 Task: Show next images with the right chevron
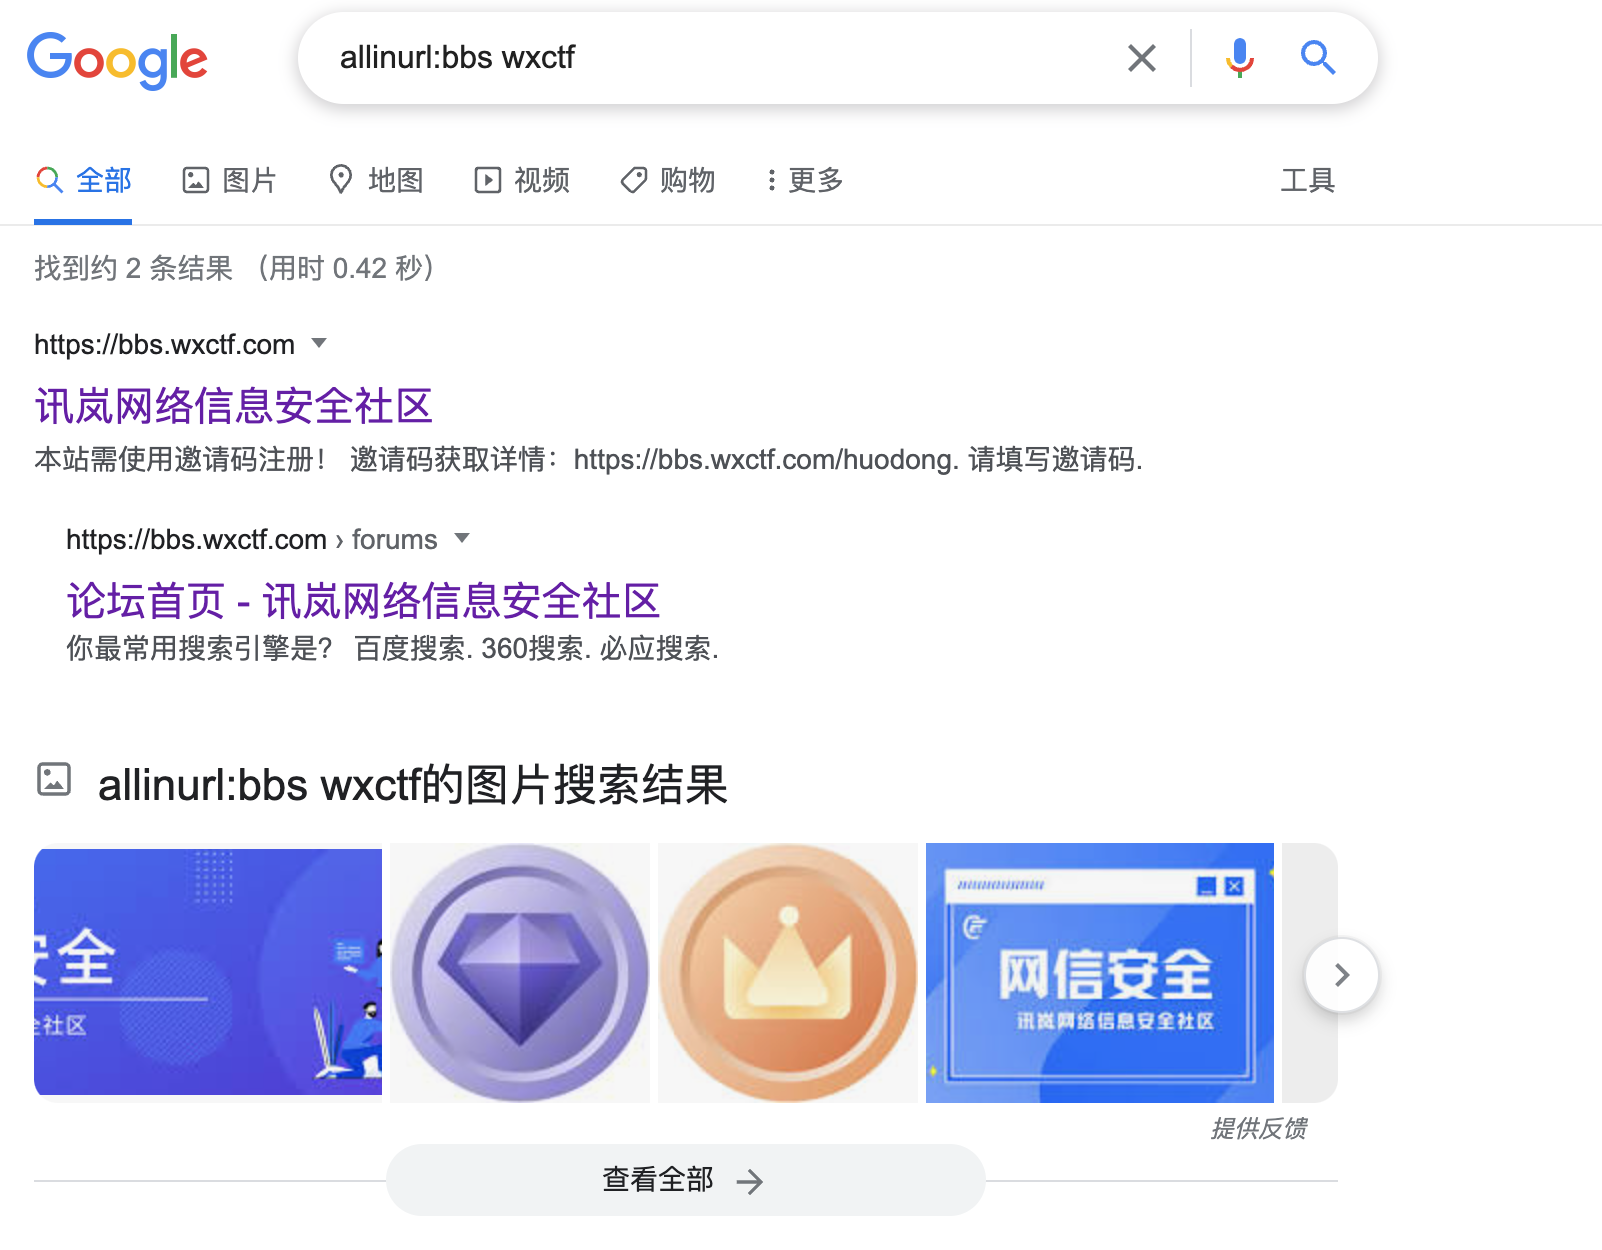(1342, 975)
